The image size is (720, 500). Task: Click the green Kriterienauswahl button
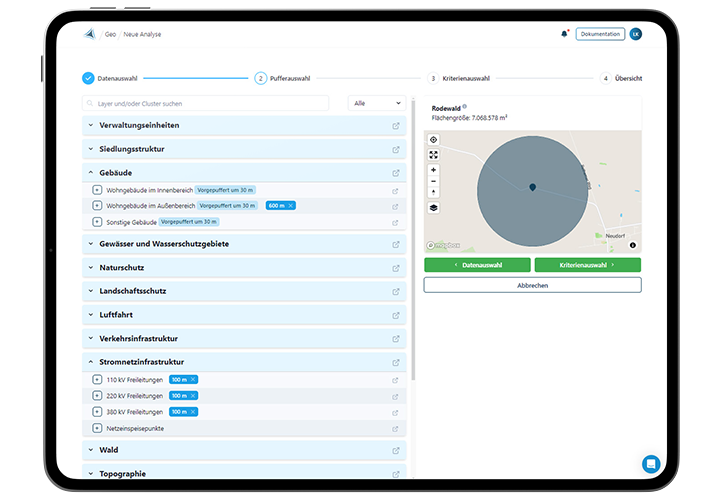[587, 265]
